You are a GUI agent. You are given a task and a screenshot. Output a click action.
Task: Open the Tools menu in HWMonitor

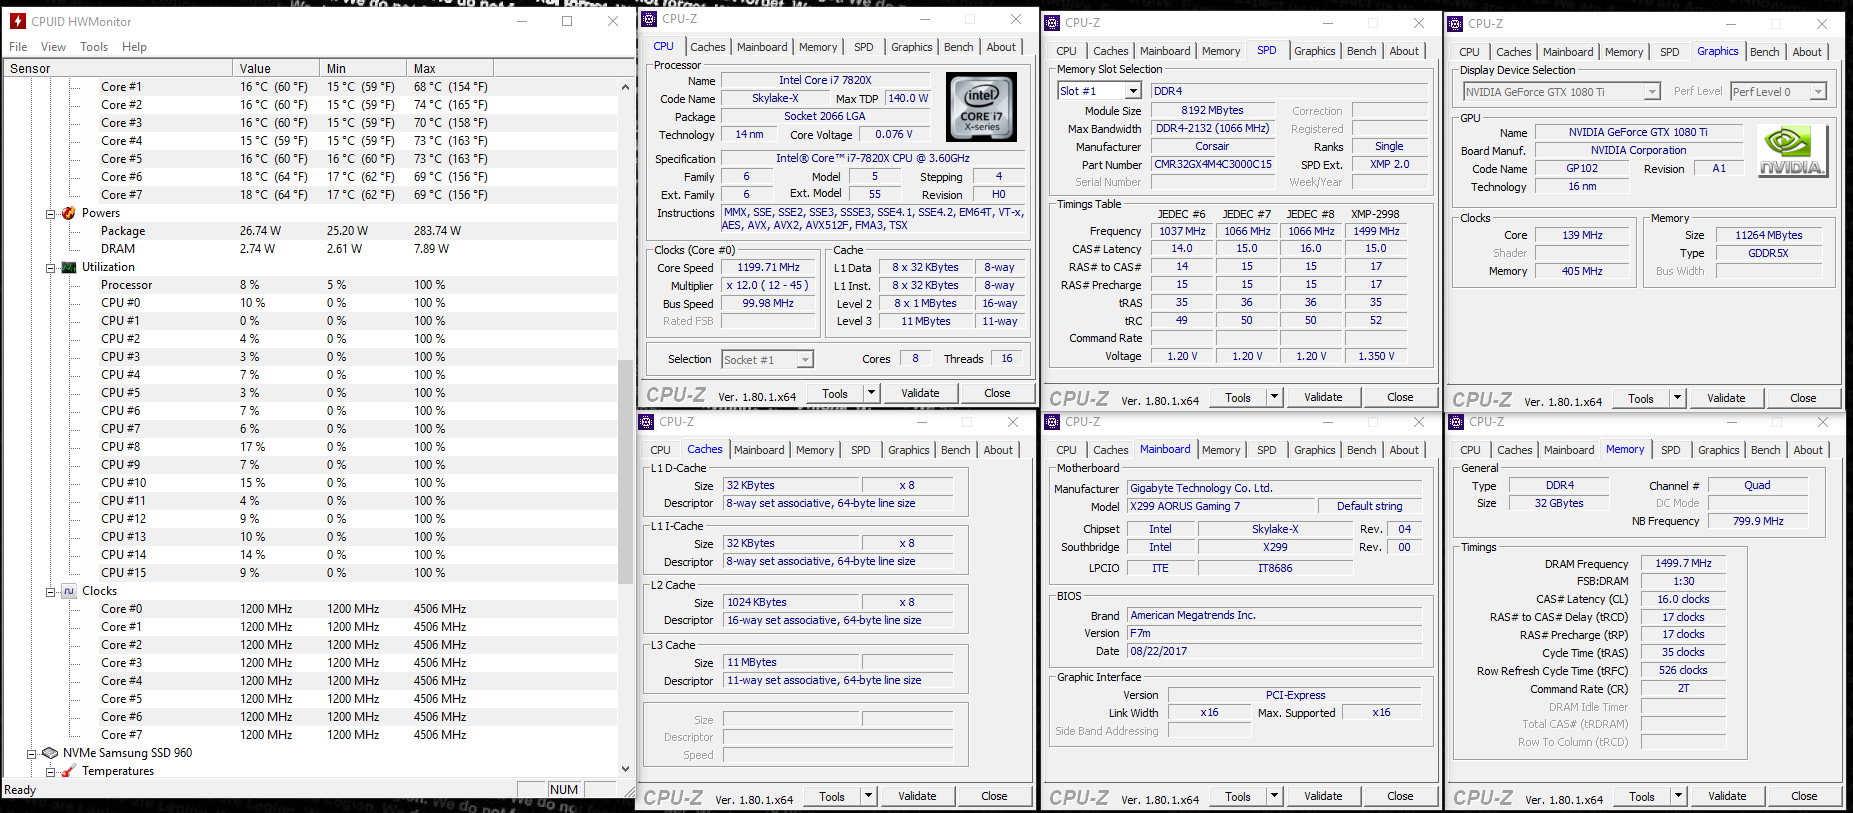tap(94, 47)
